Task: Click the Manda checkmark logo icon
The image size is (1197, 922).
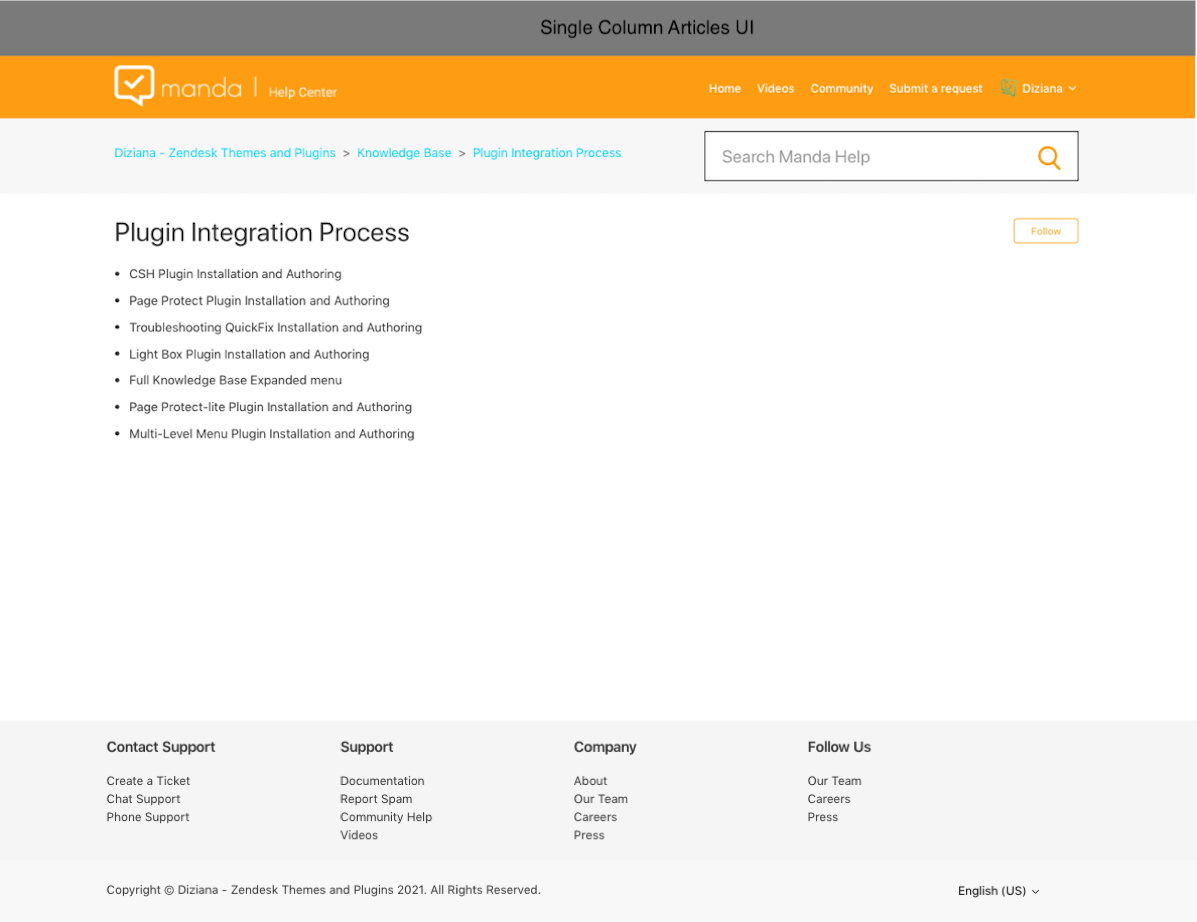Action: (134, 85)
